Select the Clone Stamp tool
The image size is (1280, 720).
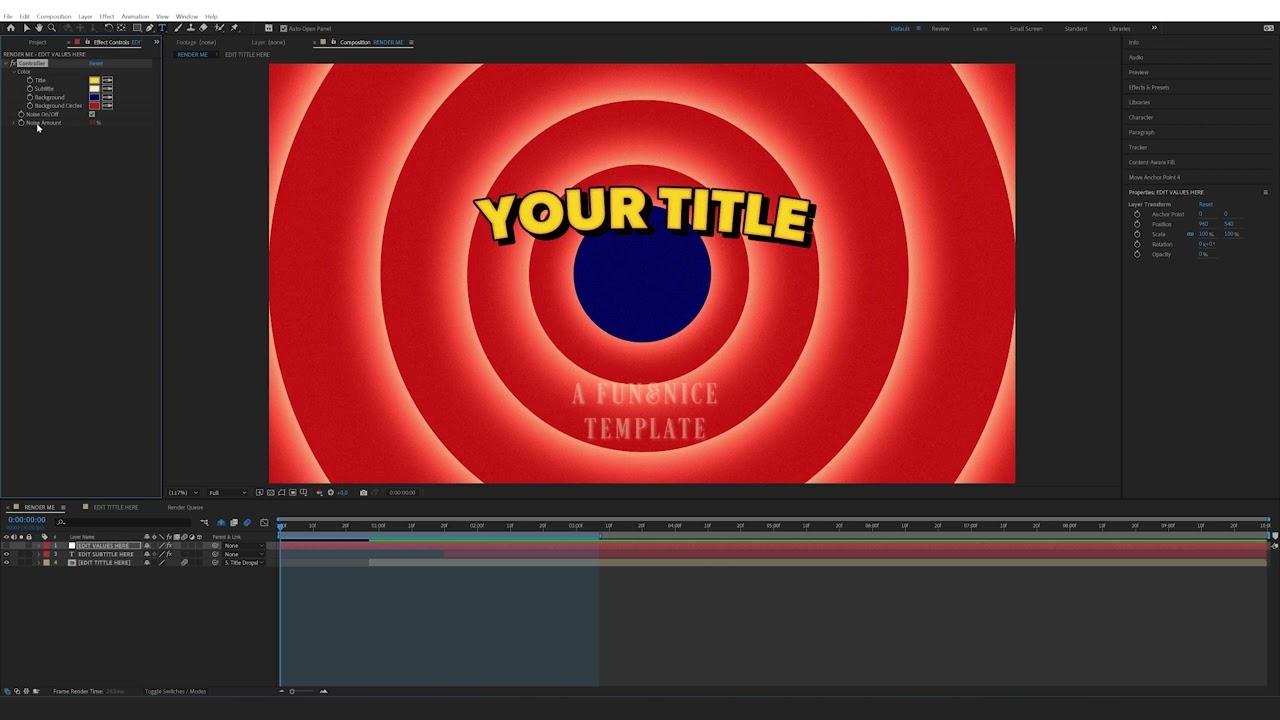[x=192, y=28]
